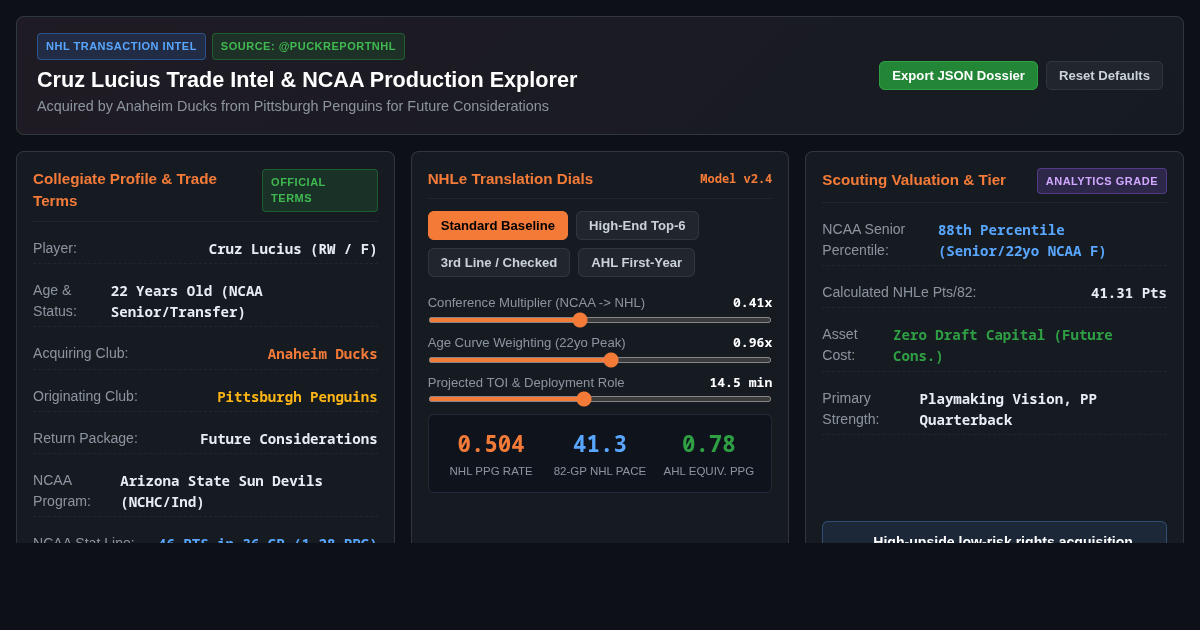Screen dimensions: 1200x630
Task: Click the Anaheim Ducks acquiring club value
Action: [x=322, y=354]
